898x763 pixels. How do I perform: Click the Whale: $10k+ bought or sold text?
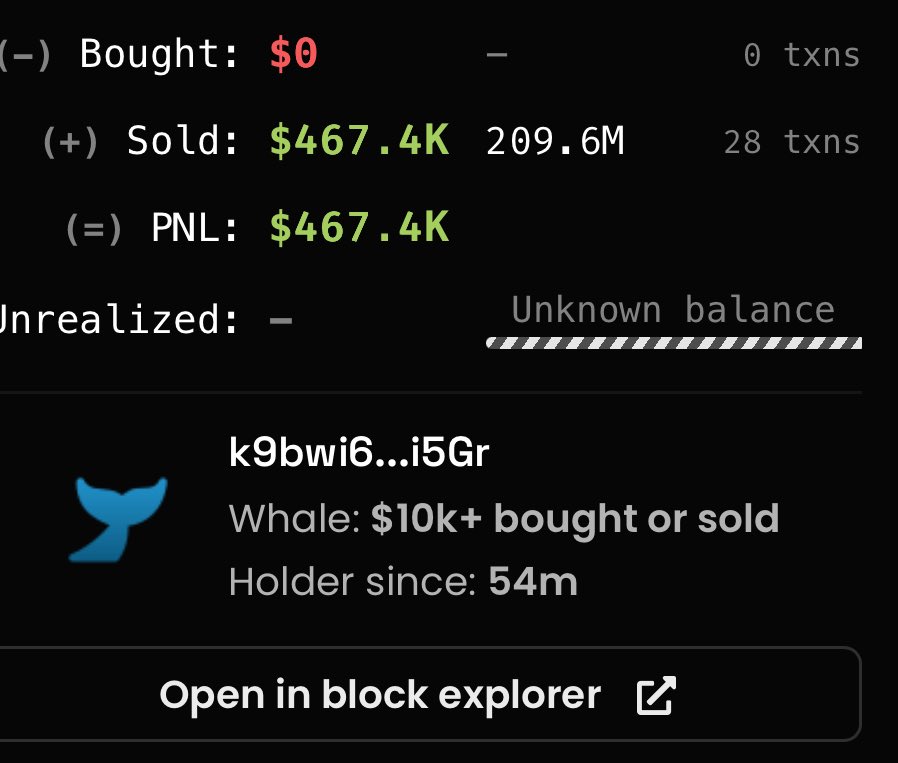504,519
